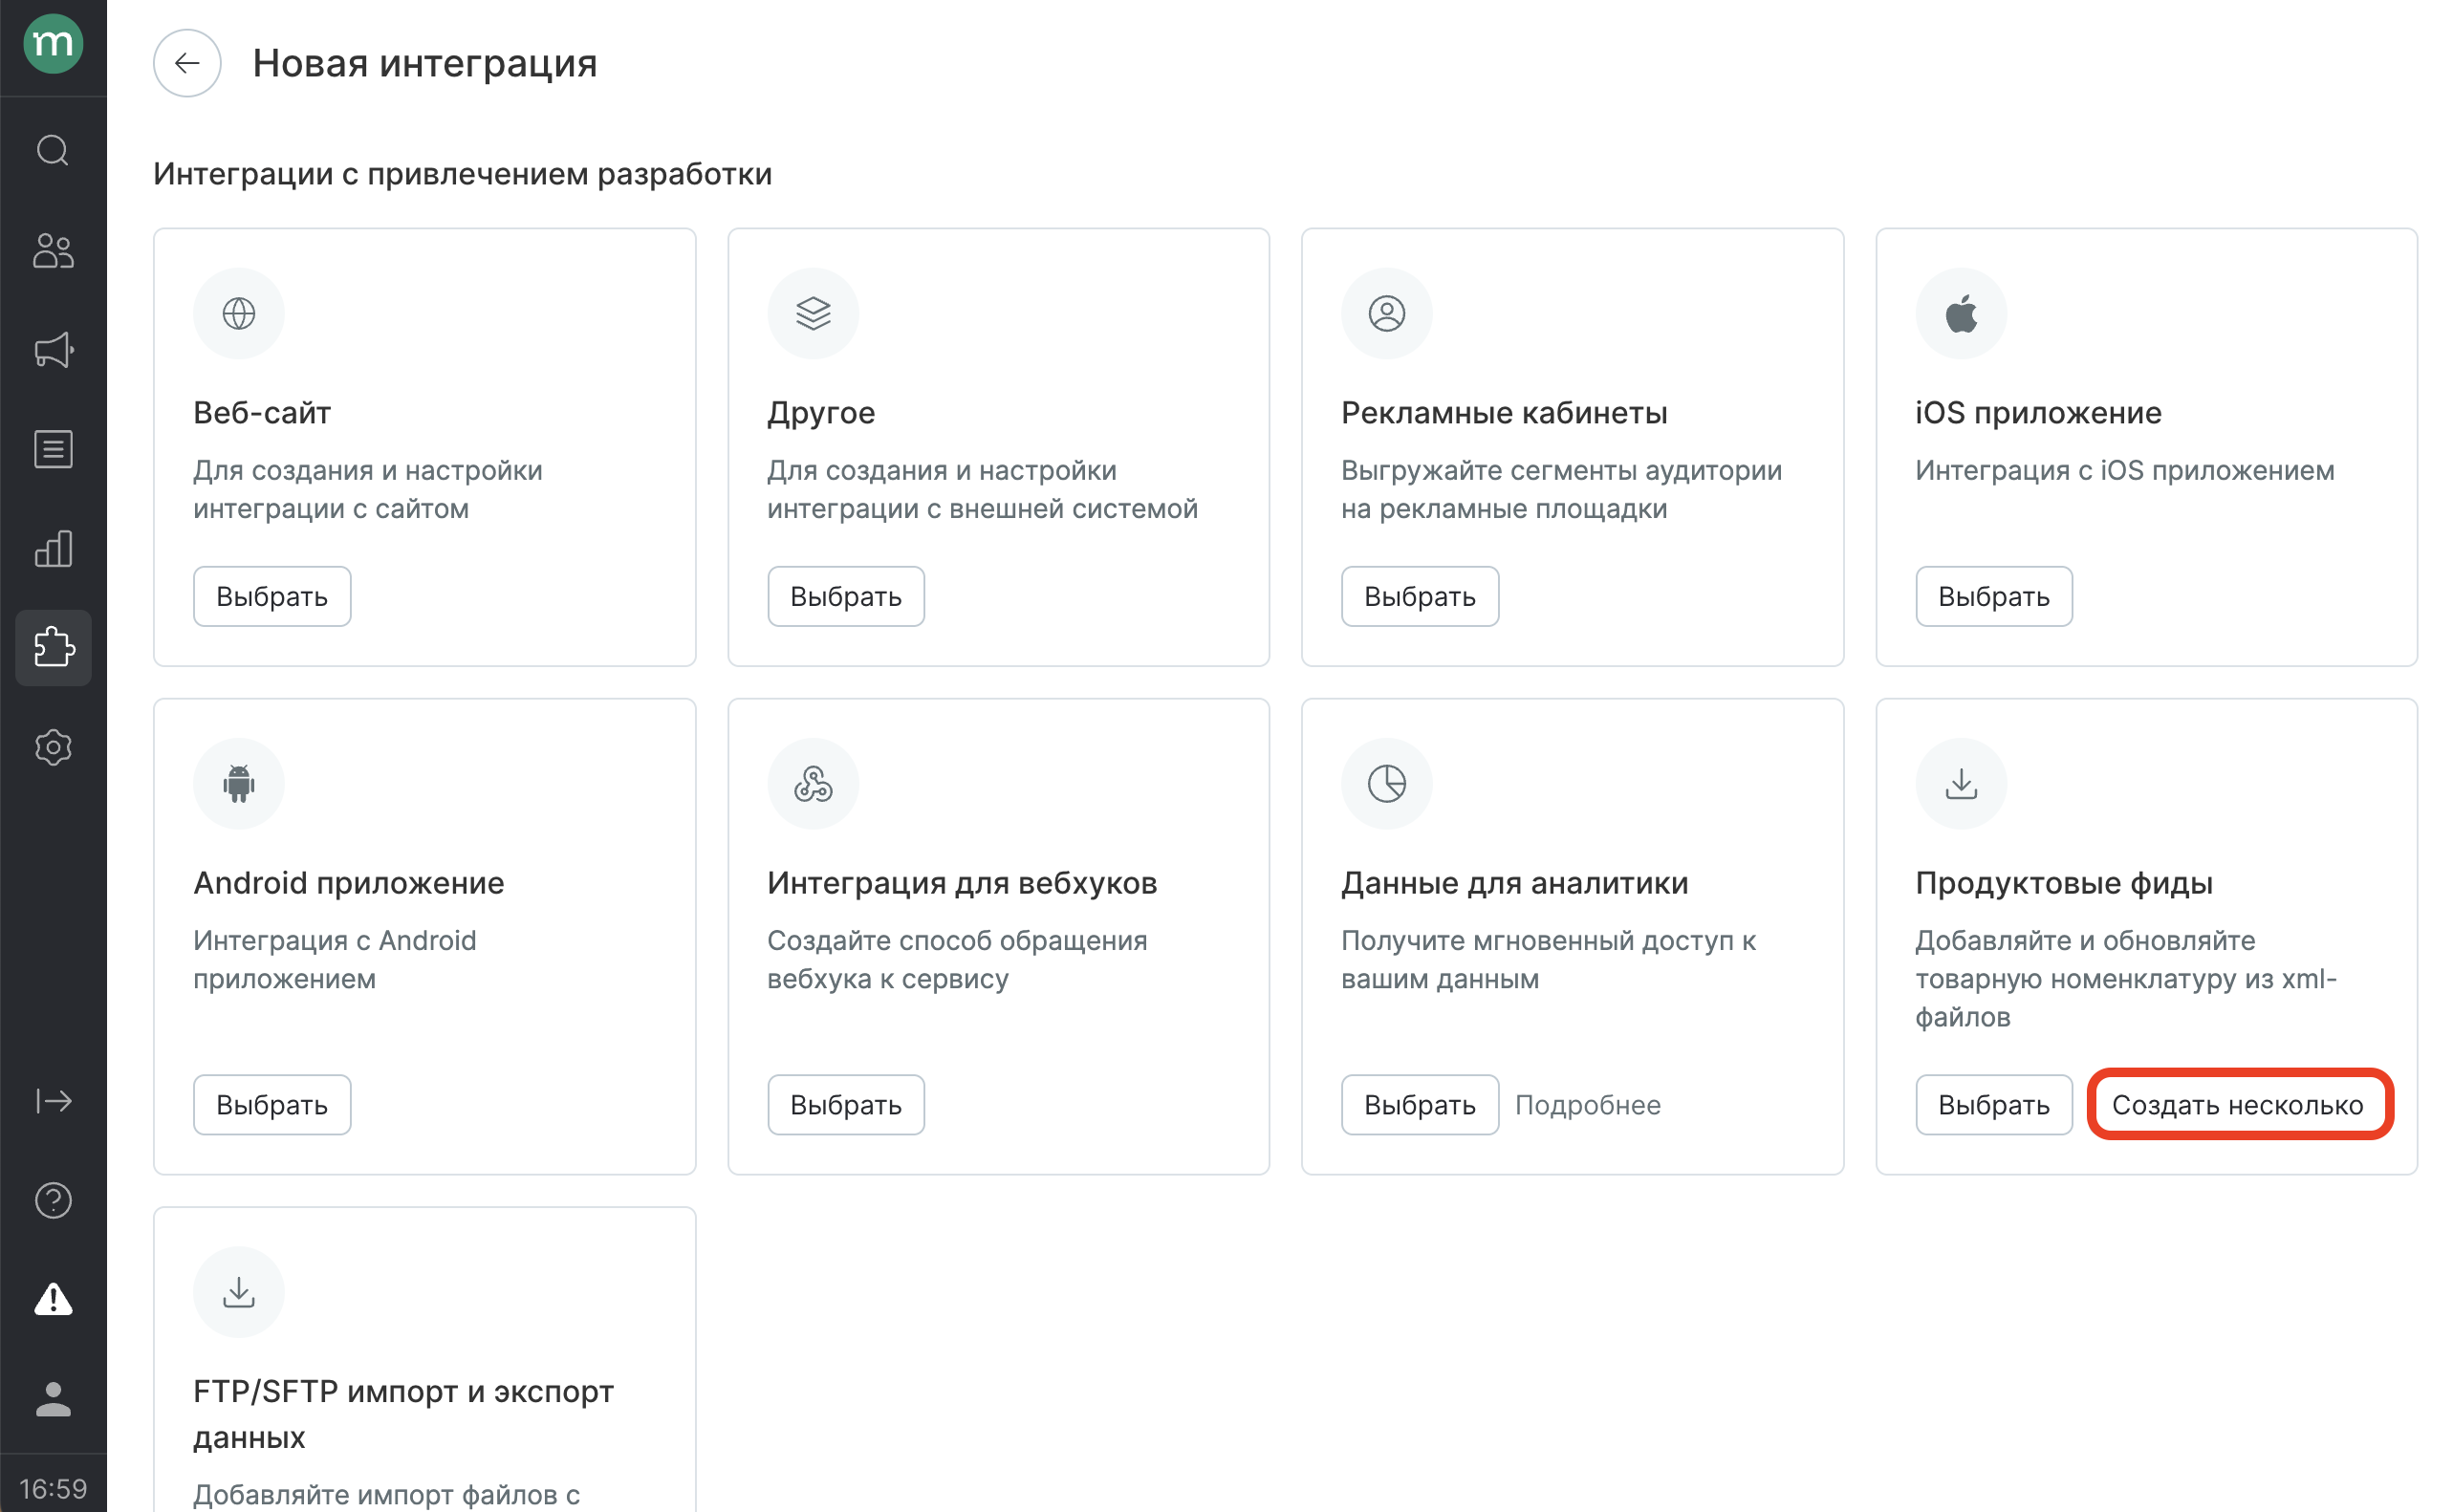
Task: Open campaigns megaphone sidebar icon
Action: pyautogui.click(x=53, y=350)
